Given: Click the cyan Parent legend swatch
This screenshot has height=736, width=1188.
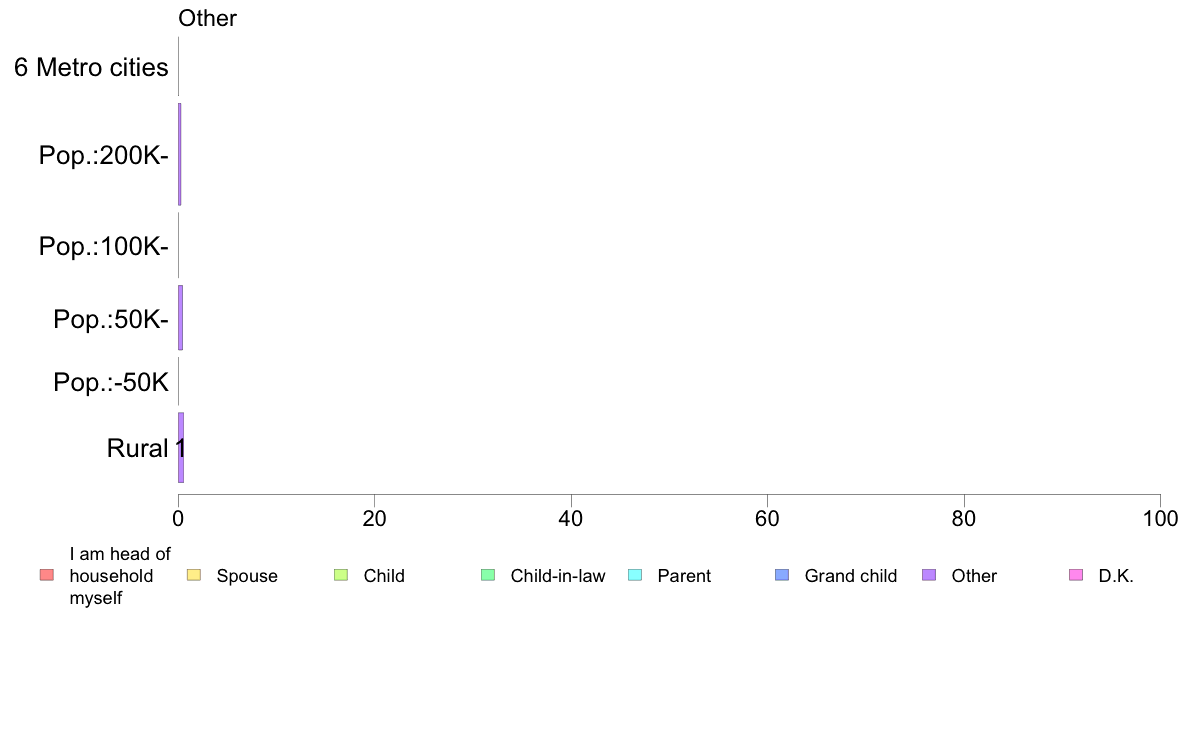Looking at the screenshot, I should click(x=635, y=575).
